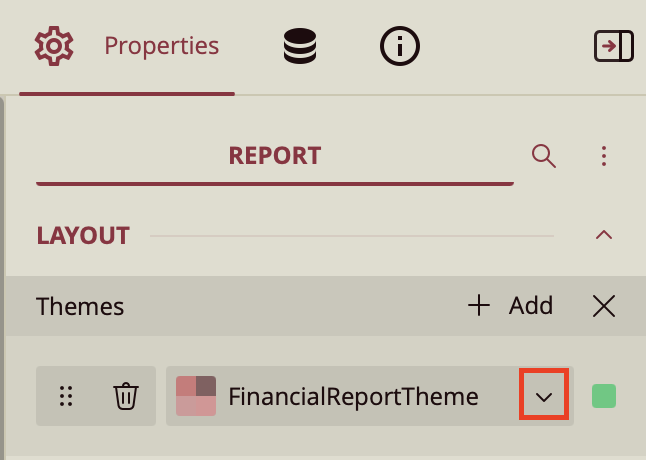Open the info circle panel

400,46
